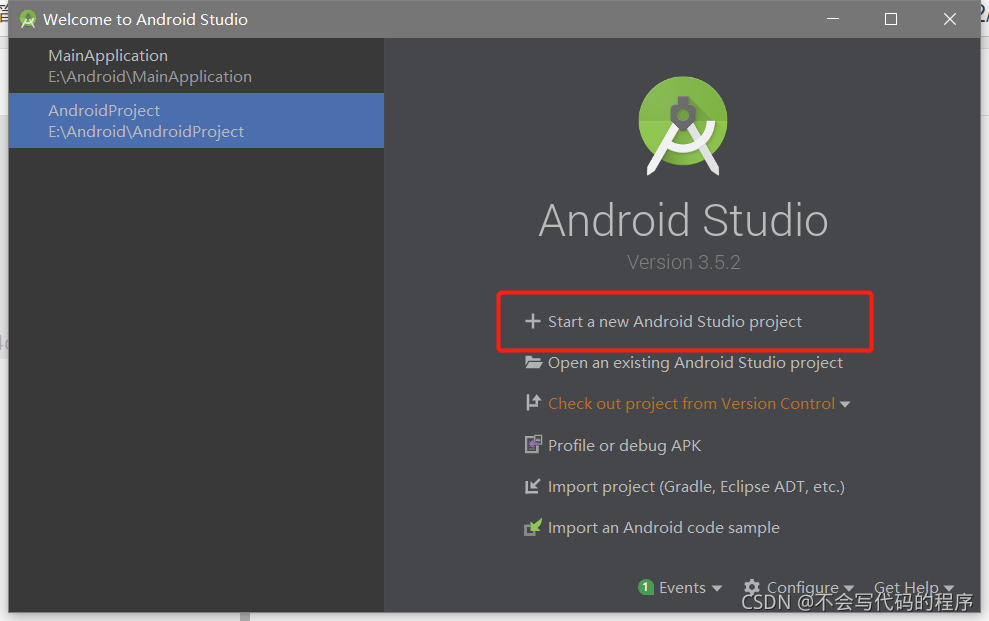989x621 pixels.
Task: Open the Events label
Action: 682,588
